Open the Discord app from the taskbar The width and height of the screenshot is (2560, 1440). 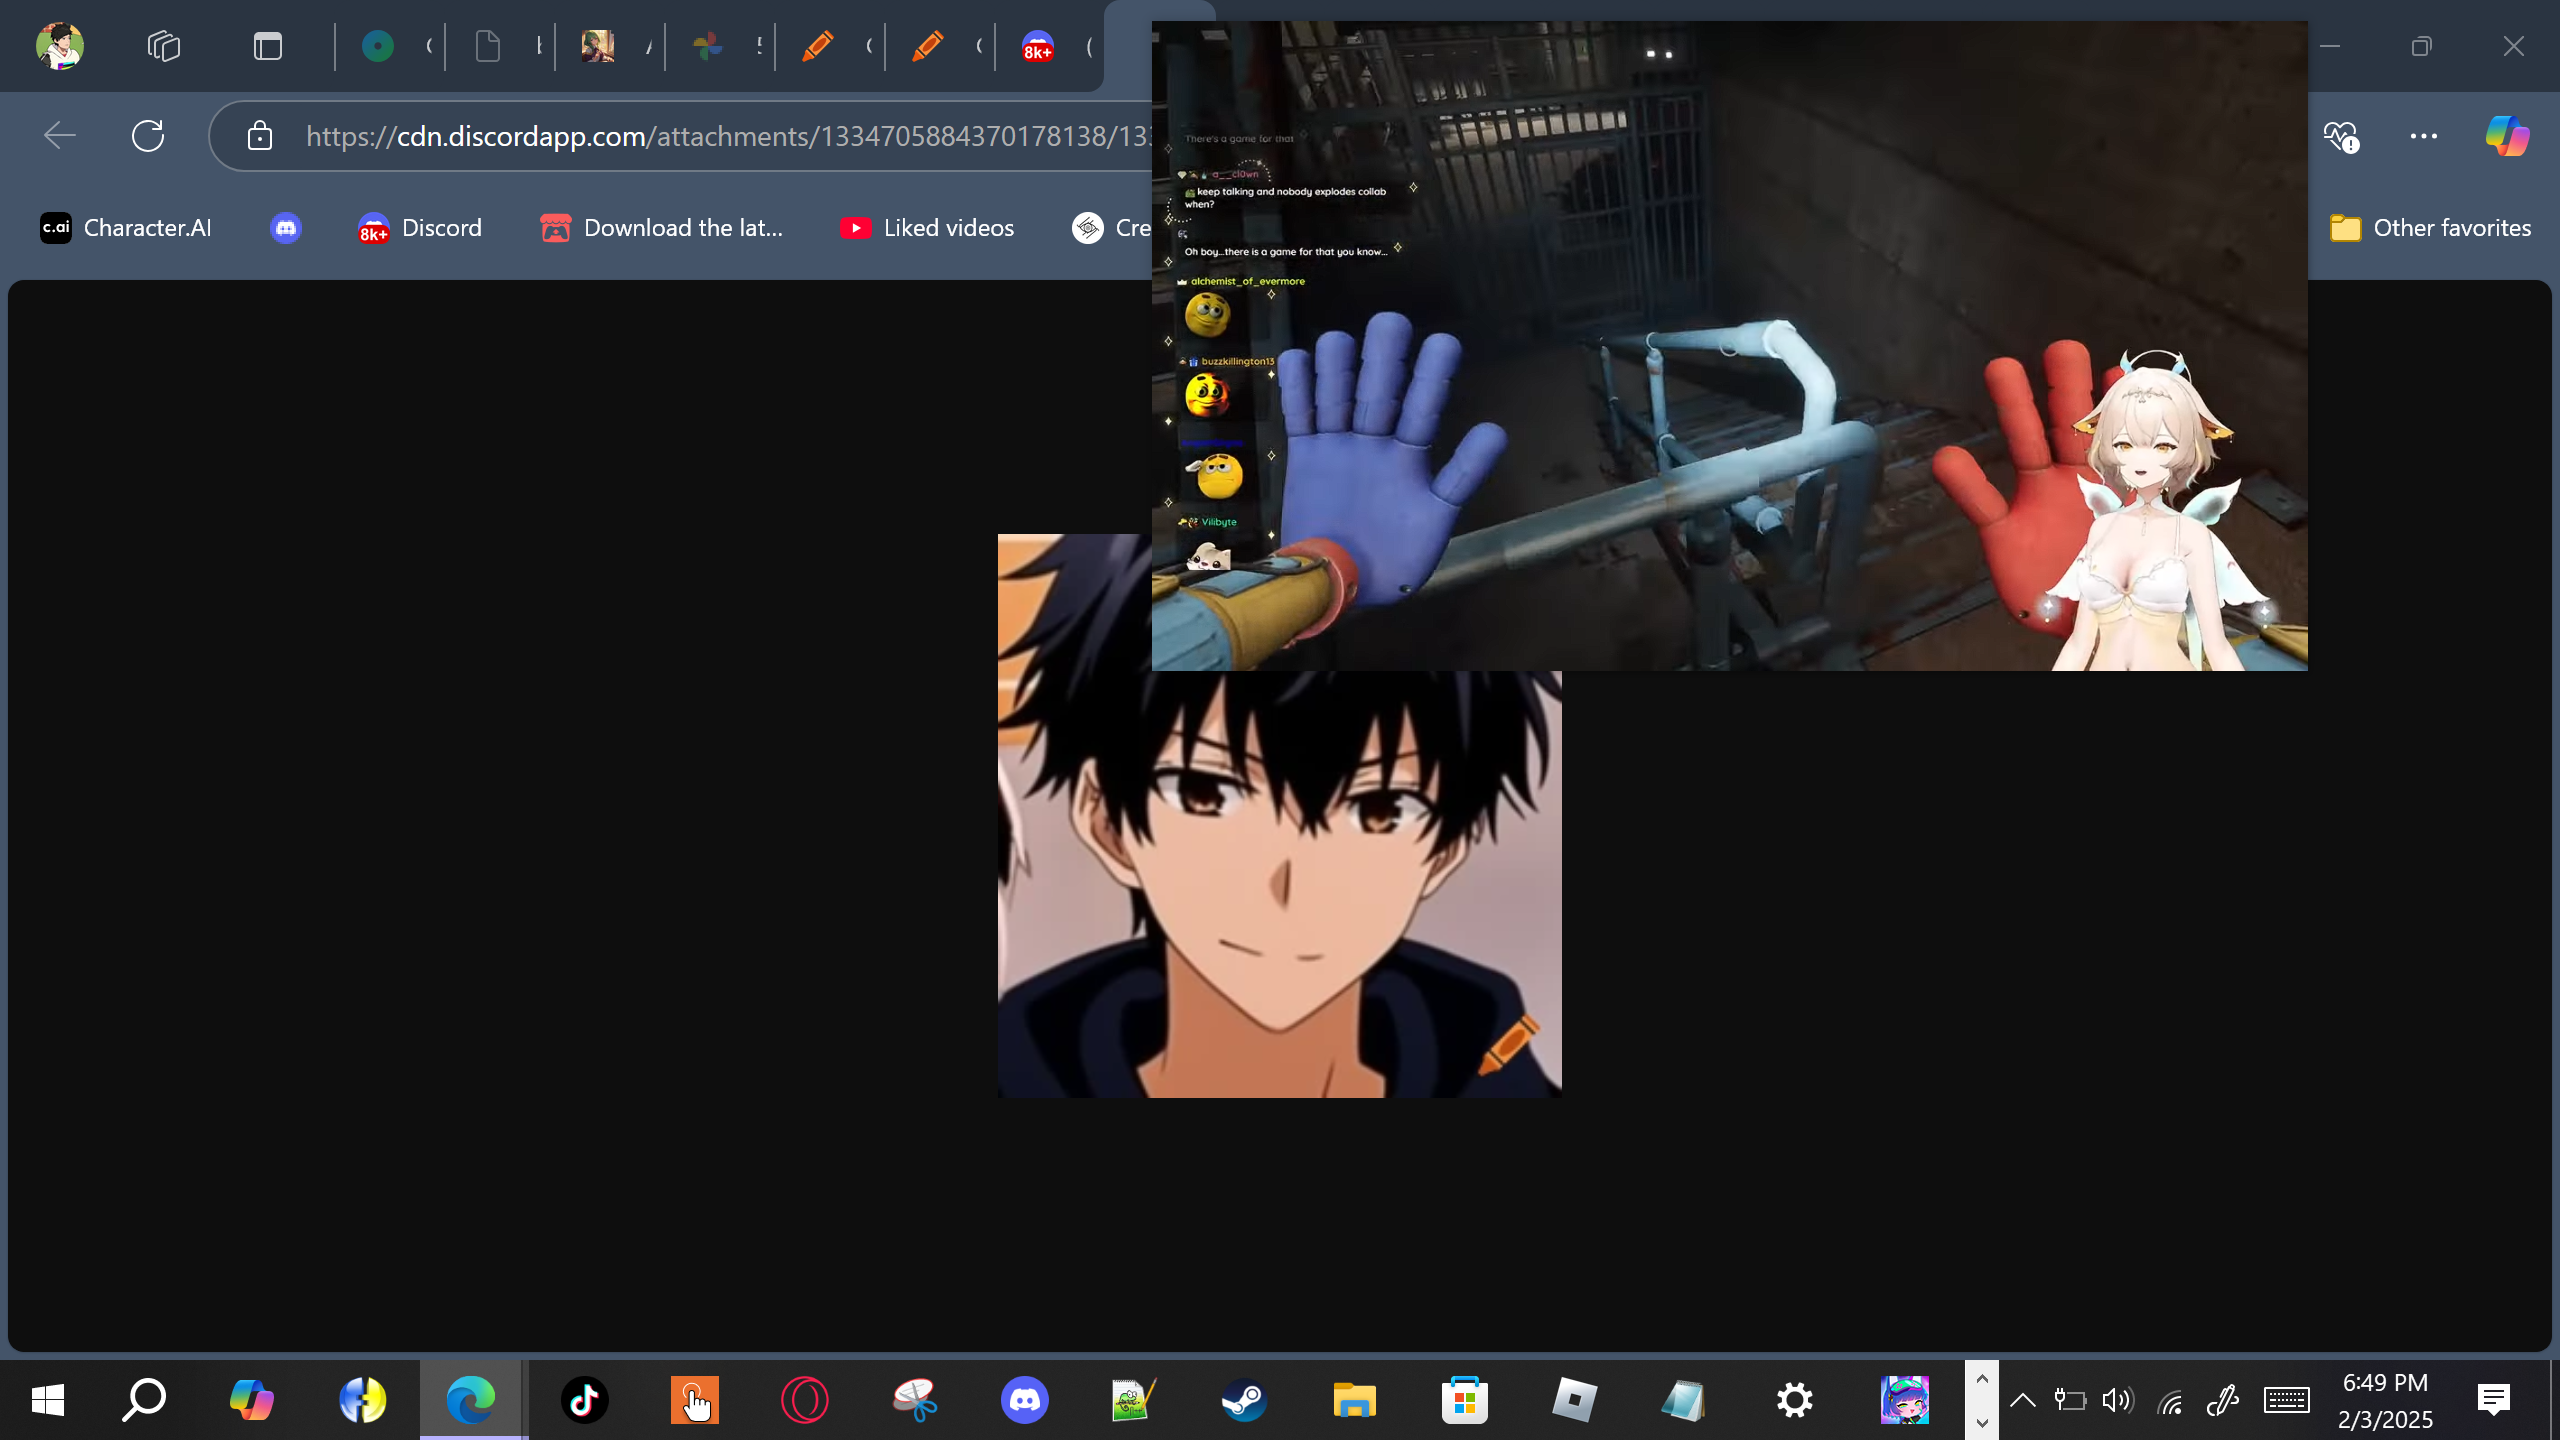(x=1024, y=1400)
